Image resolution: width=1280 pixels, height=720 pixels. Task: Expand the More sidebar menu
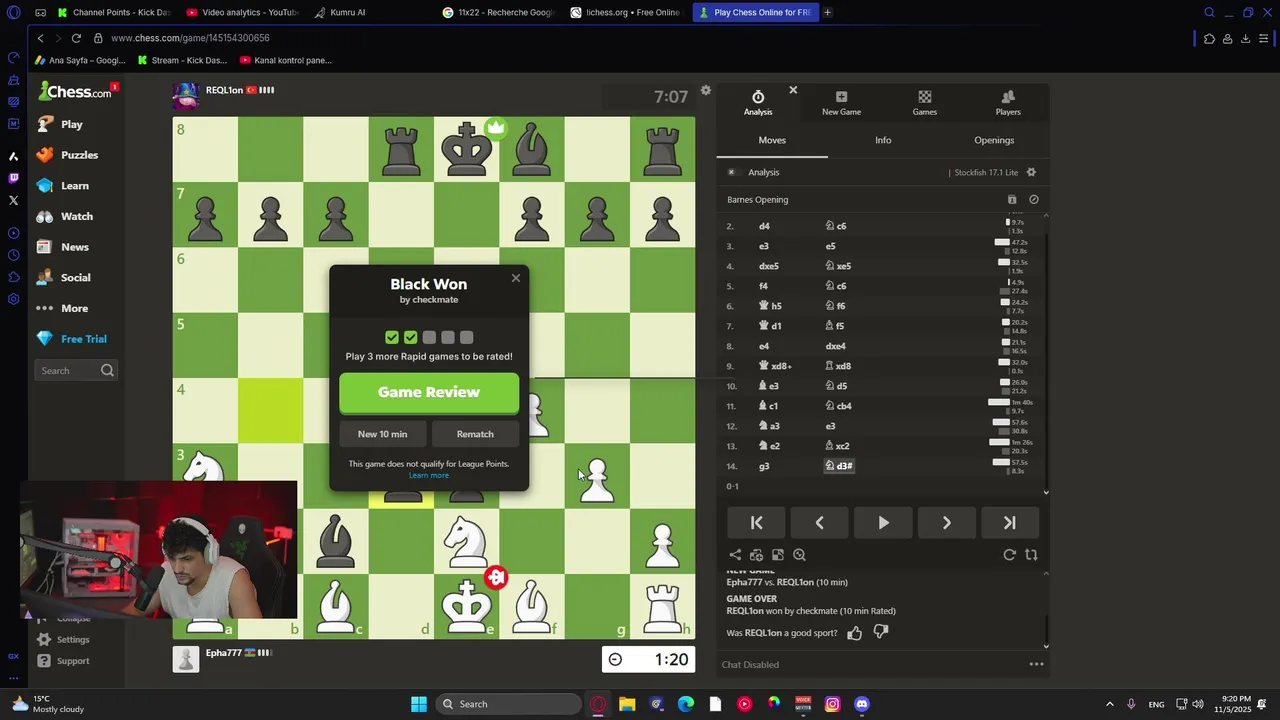pyautogui.click(x=62, y=308)
